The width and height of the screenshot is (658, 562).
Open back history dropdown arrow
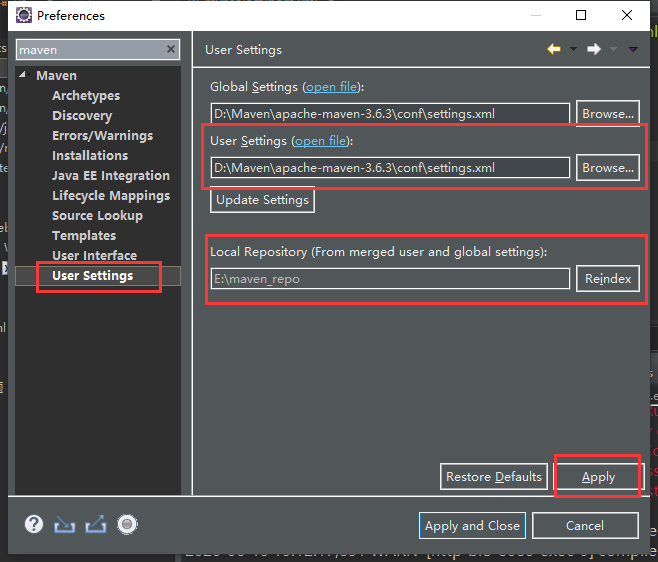(573, 49)
